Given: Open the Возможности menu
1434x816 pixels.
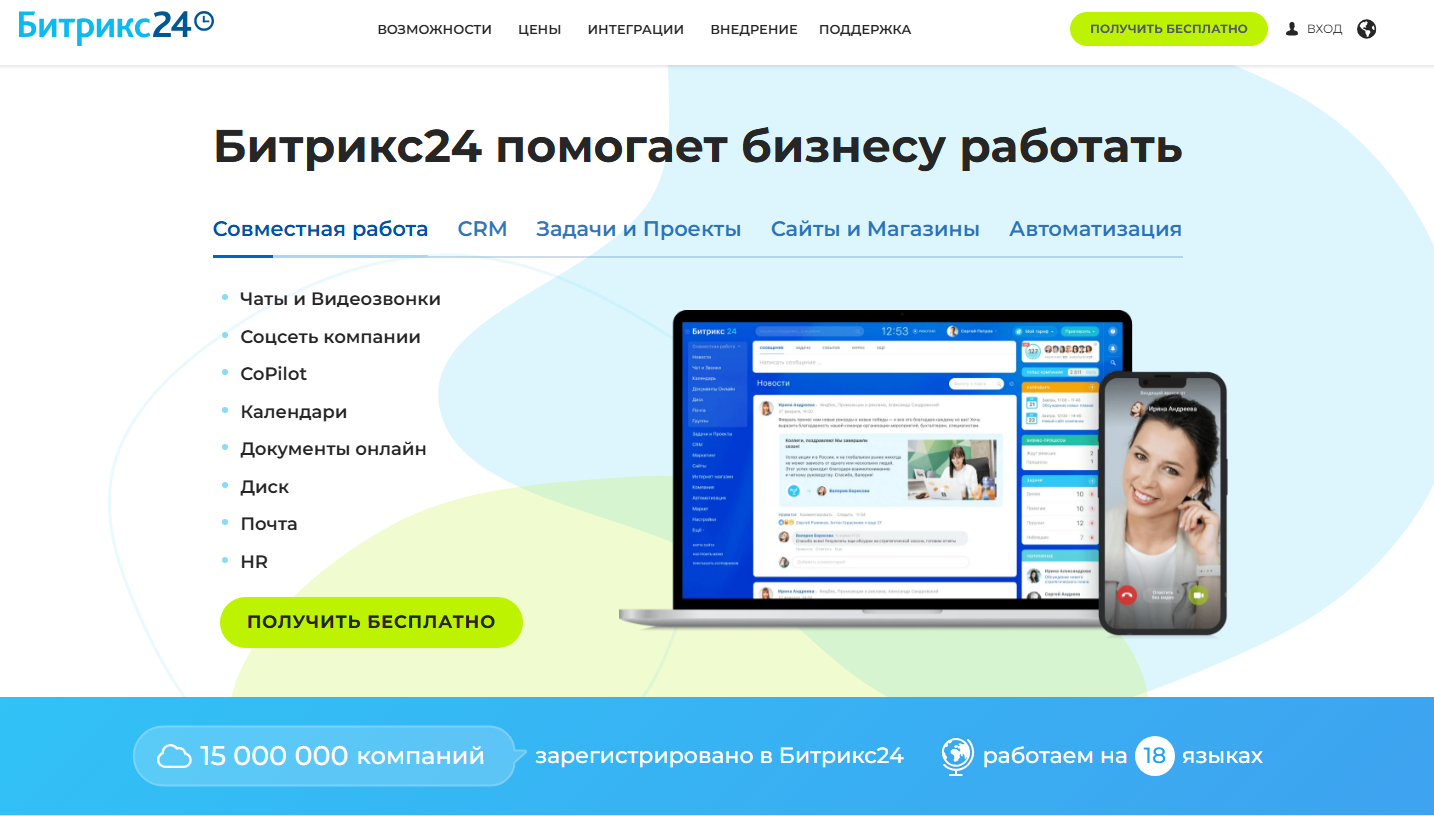Looking at the screenshot, I should click(x=434, y=29).
